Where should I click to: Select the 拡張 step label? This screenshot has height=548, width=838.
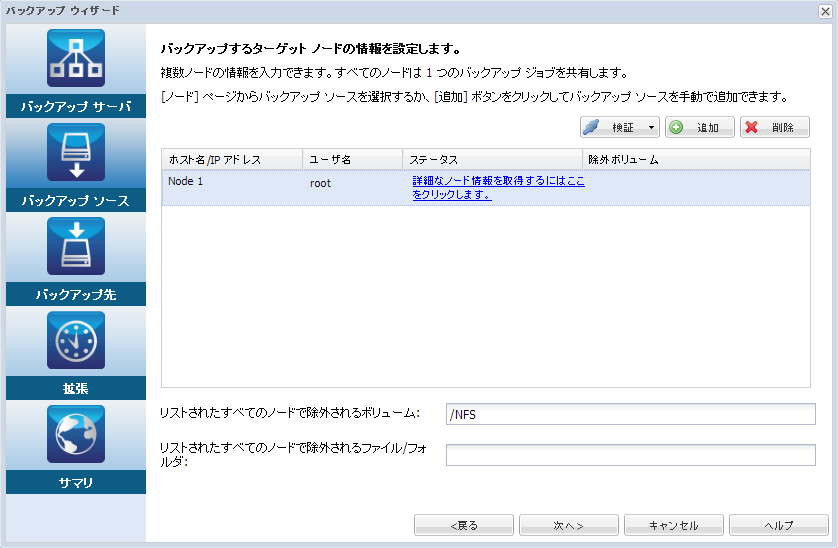76,389
